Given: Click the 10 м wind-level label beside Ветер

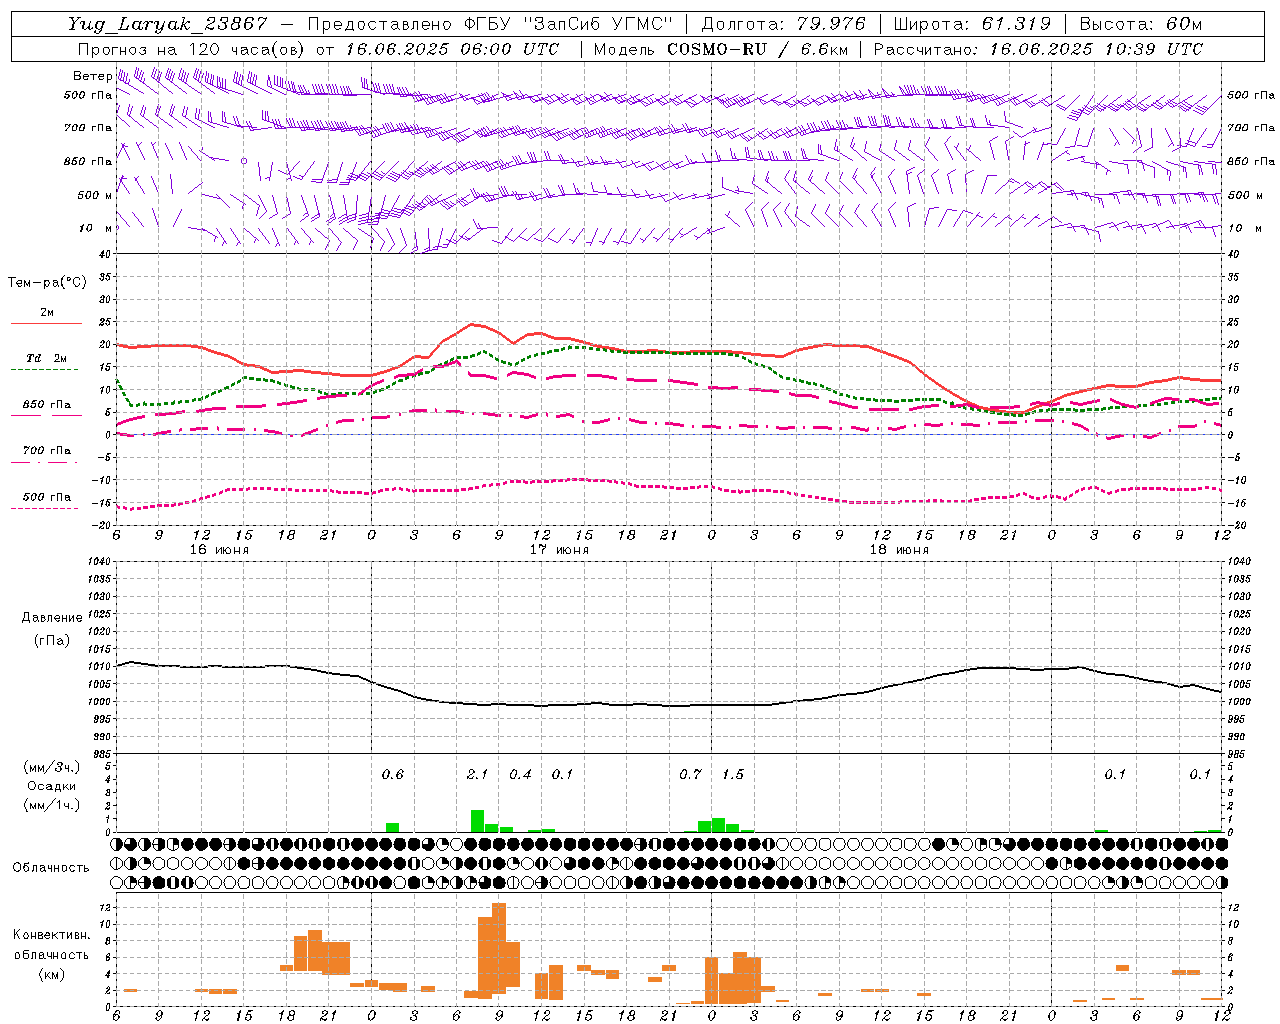Looking at the screenshot, I should (x=95, y=229).
